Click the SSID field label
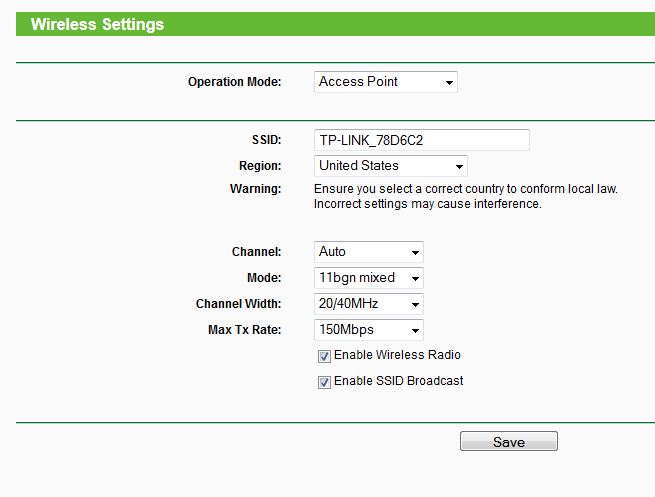 (267, 140)
